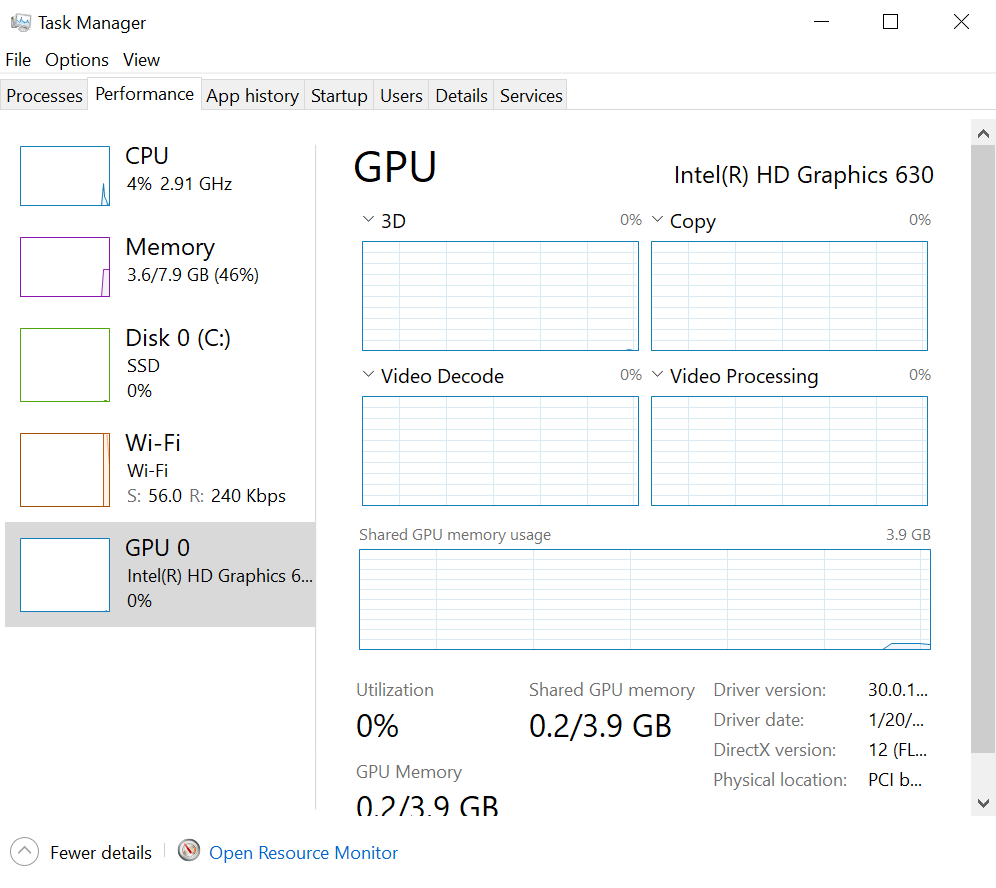Screen dimensions: 996x888
Task: Open the Options menu
Action: pyautogui.click(x=76, y=60)
